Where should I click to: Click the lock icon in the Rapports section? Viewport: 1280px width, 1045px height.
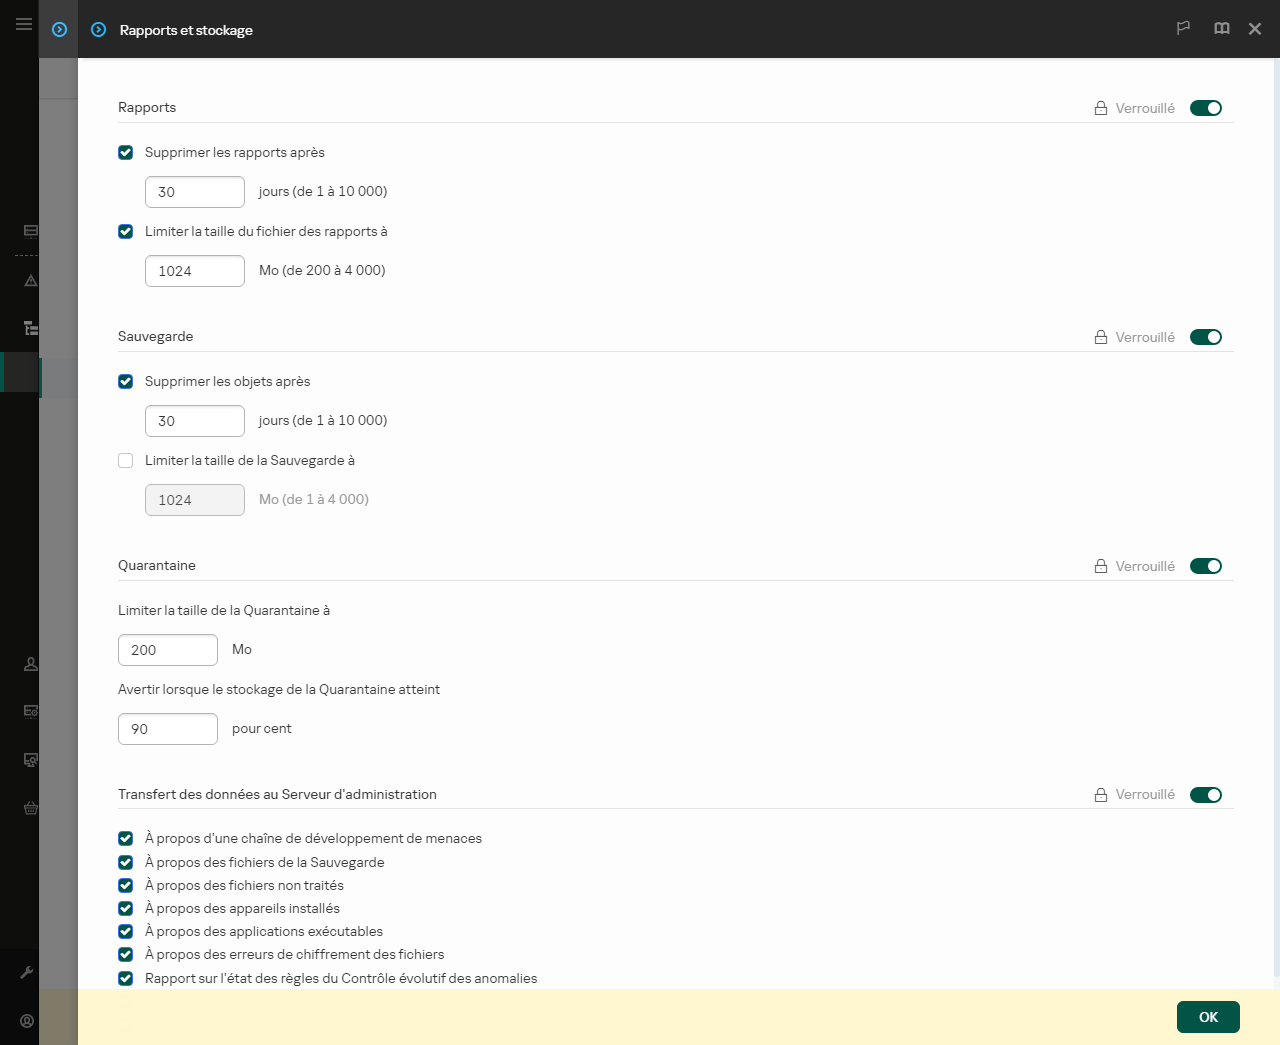(x=1101, y=108)
